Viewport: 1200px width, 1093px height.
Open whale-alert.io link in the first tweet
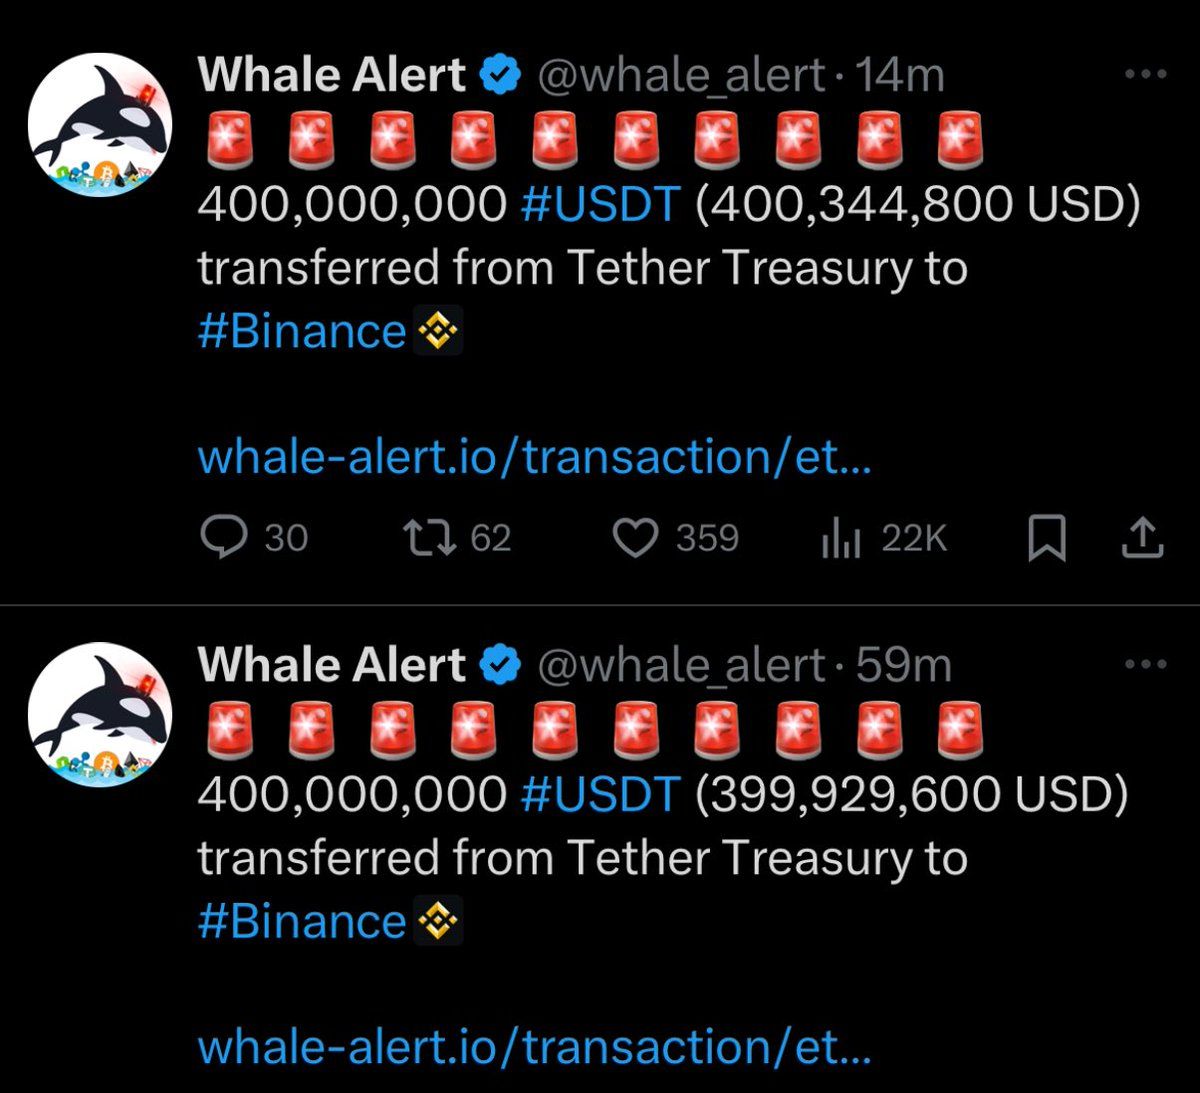coord(535,457)
